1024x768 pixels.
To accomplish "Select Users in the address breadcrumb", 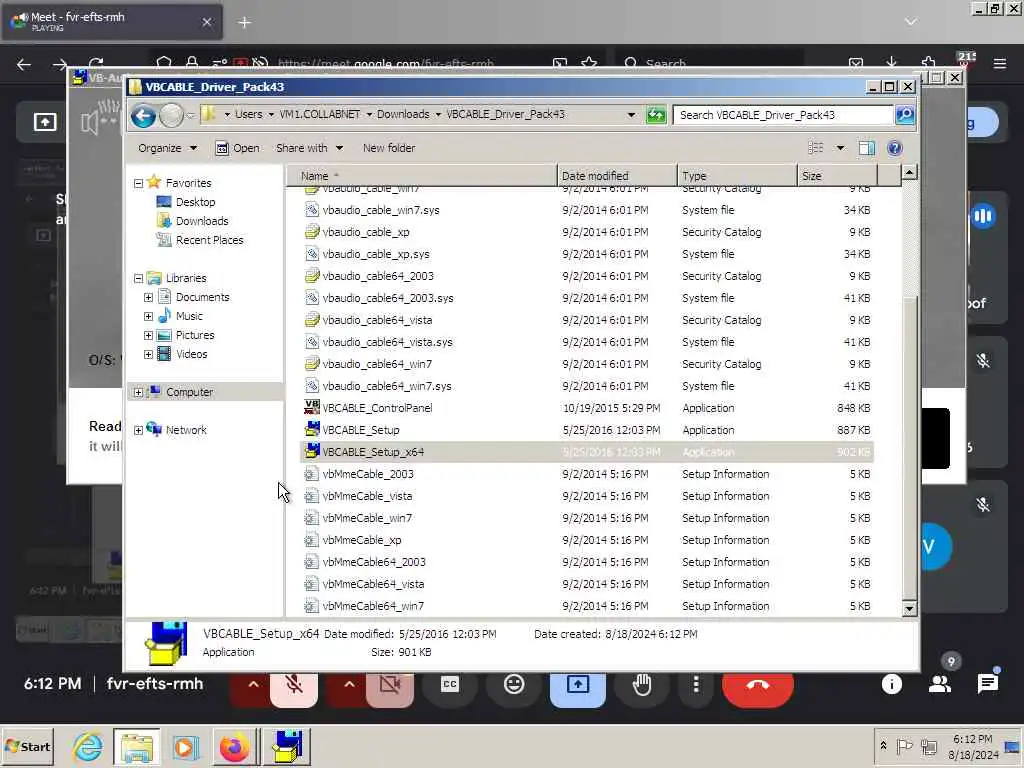I will click(248, 114).
